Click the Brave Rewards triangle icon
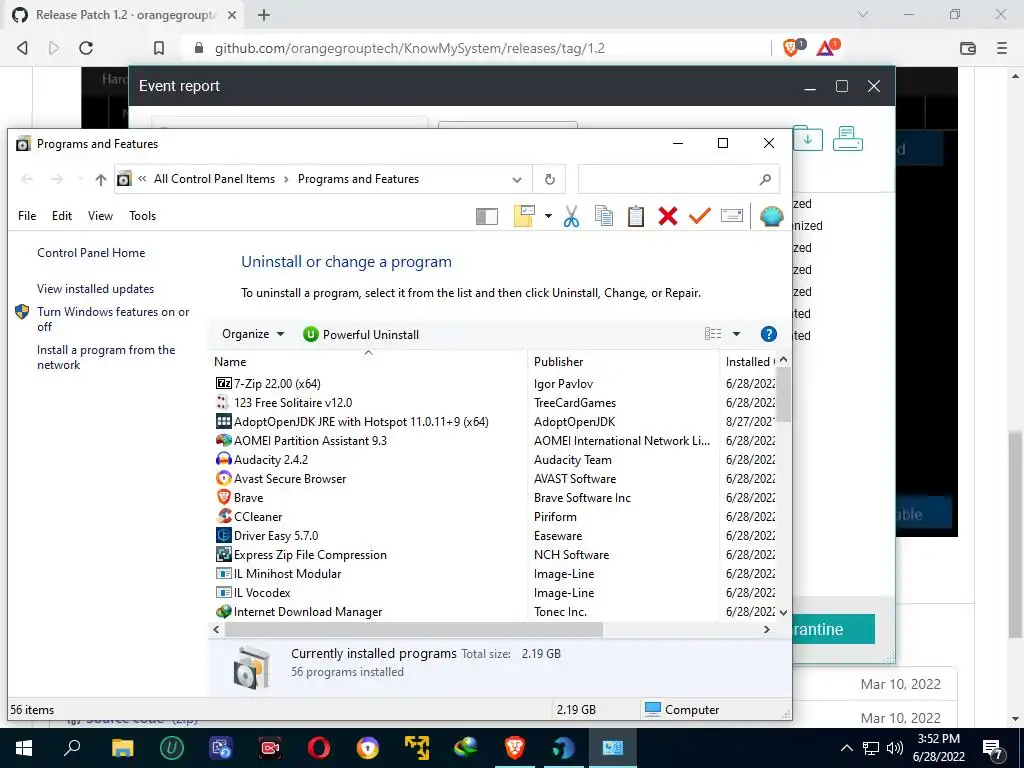Image resolution: width=1024 pixels, height=768 pixels. (x=827, y=47)
